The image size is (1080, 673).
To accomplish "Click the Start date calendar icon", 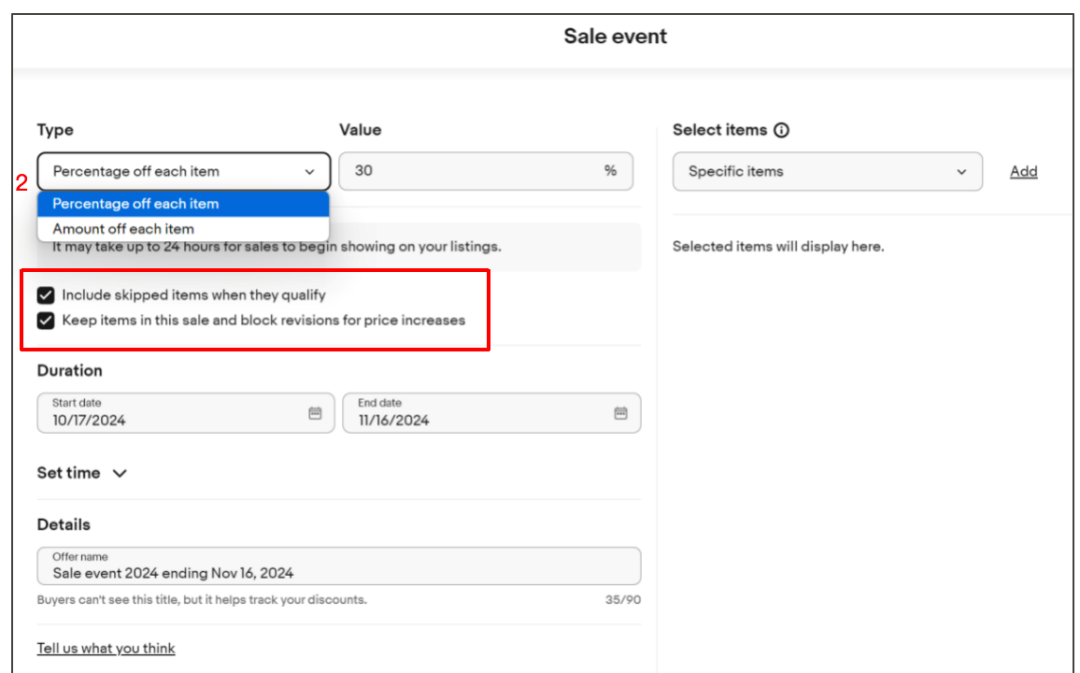I will coord(315,413).
